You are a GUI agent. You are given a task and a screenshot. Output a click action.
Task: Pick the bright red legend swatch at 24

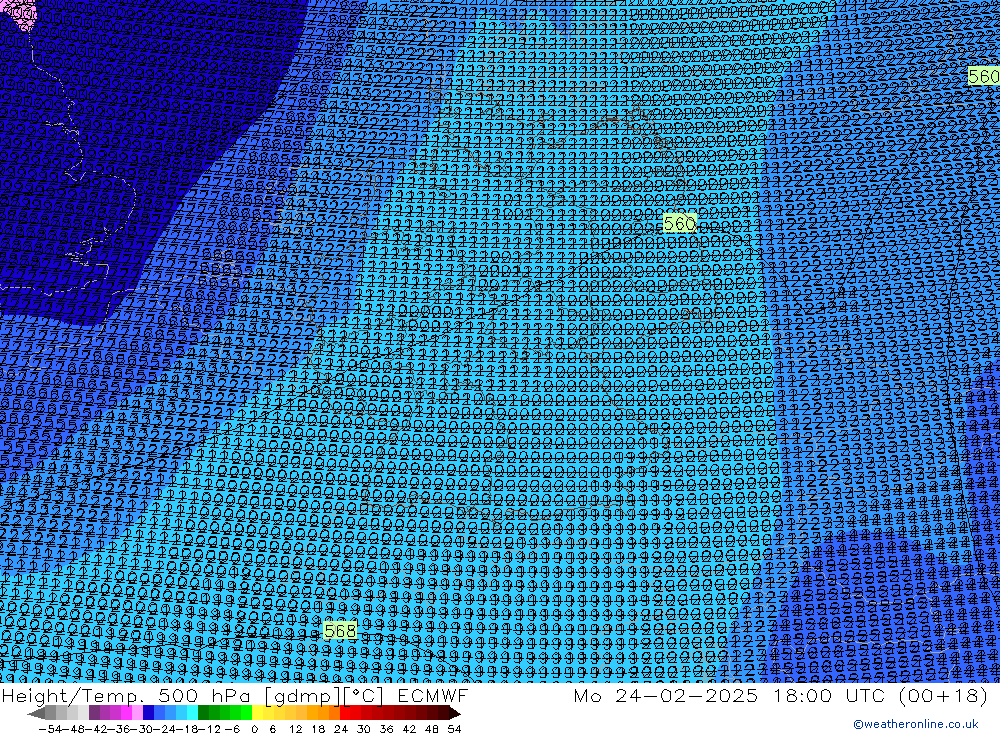[345, 713]
